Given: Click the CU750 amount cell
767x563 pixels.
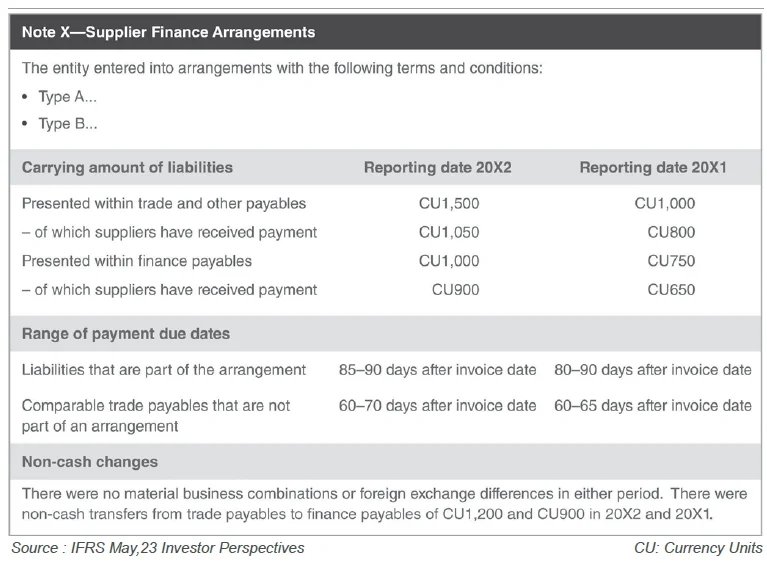Looking at the screenshot, I should point(671,262).
